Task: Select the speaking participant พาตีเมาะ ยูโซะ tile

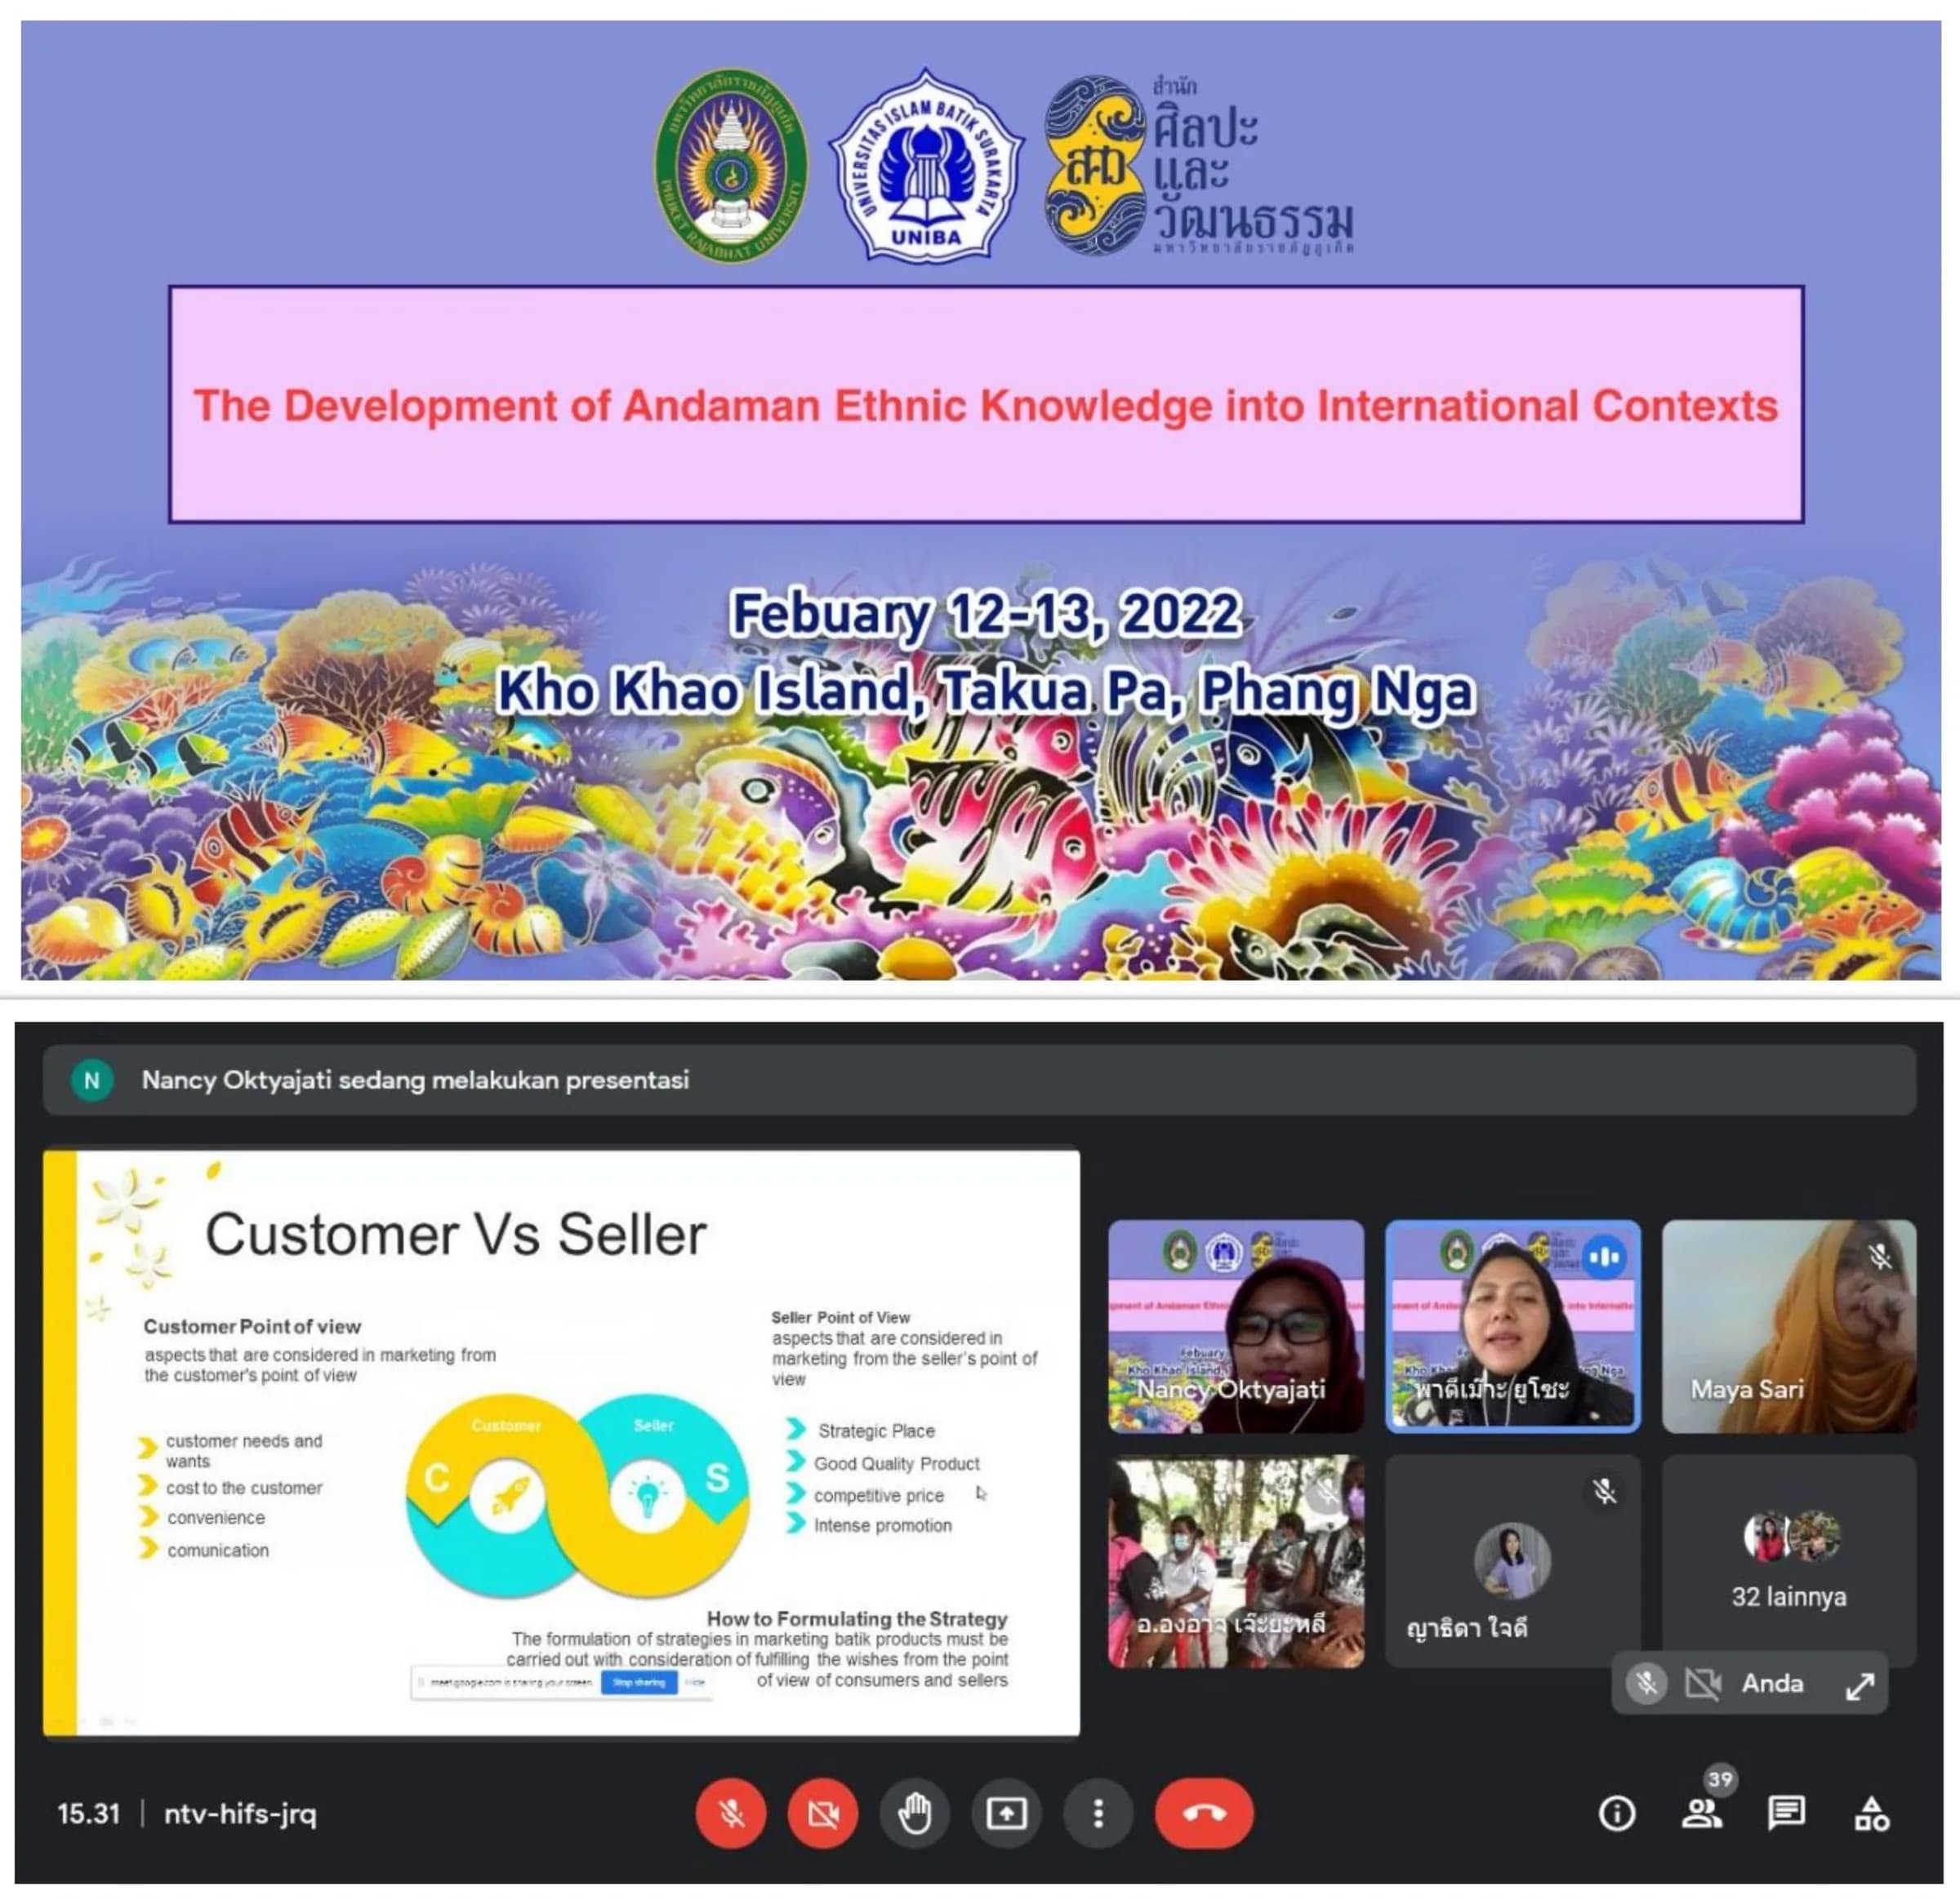Action: pos(1513,1326)
